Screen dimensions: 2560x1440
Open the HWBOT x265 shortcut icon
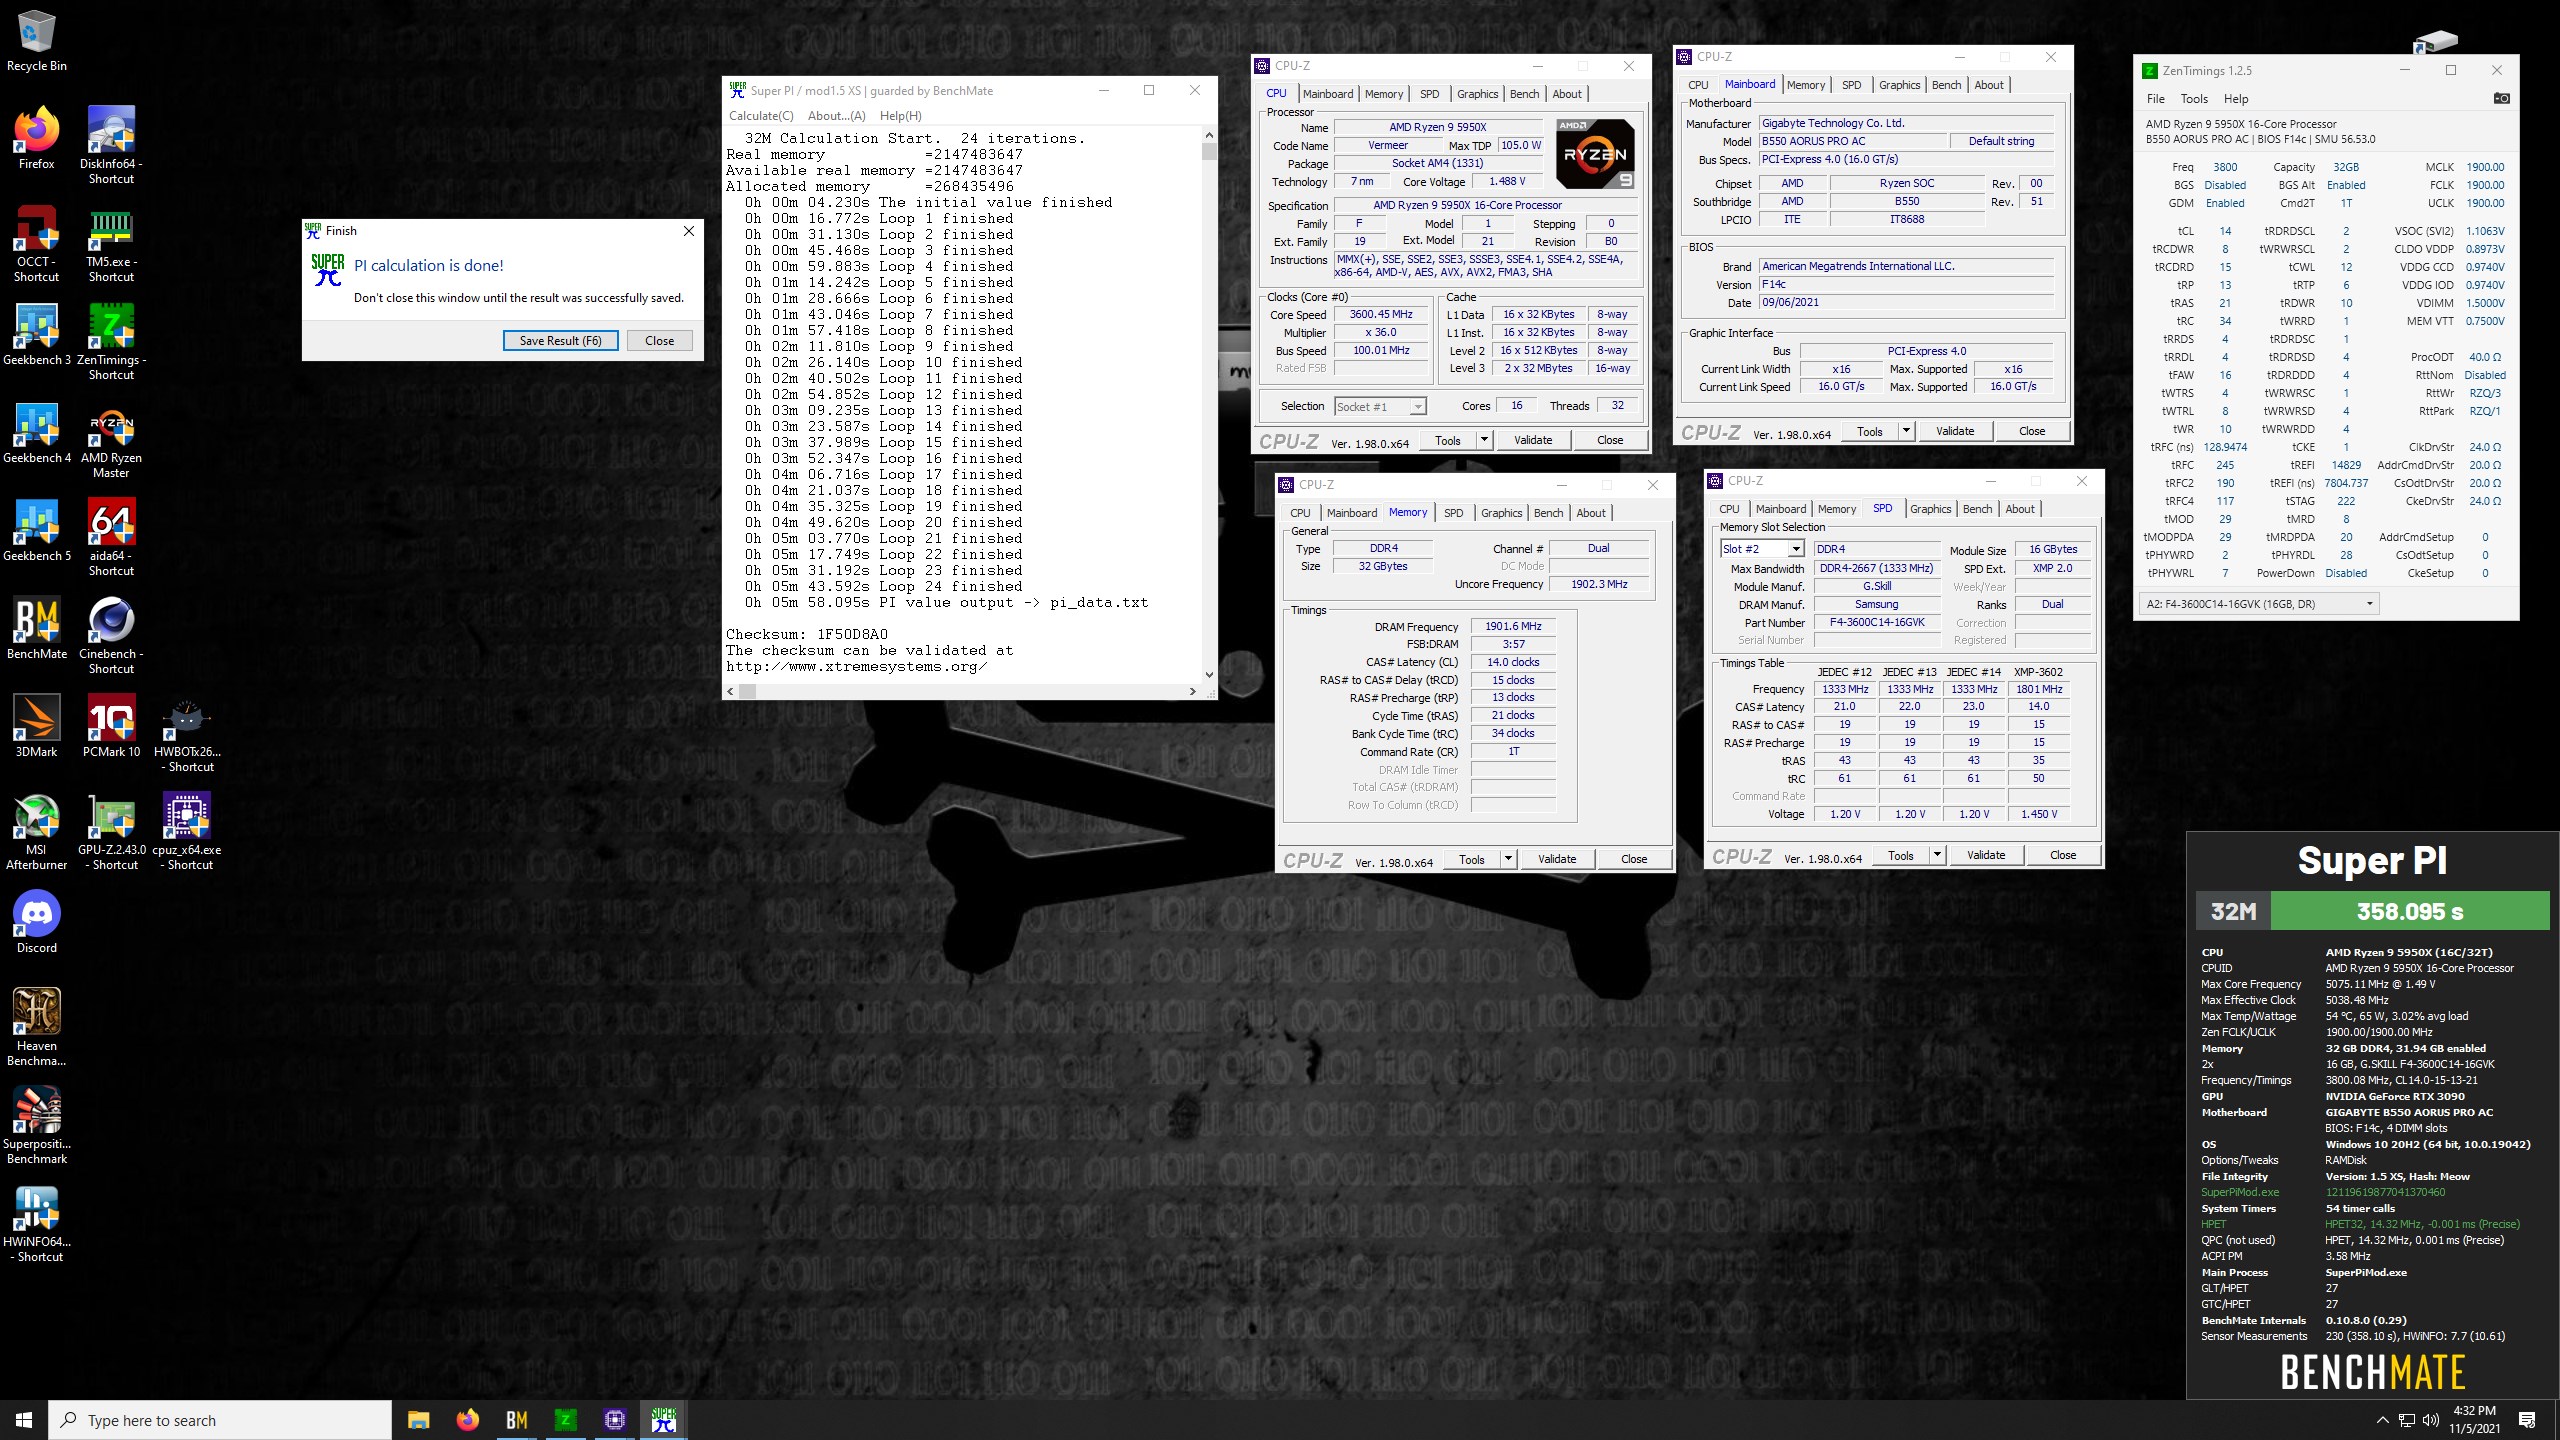click(x=187, y=733)
